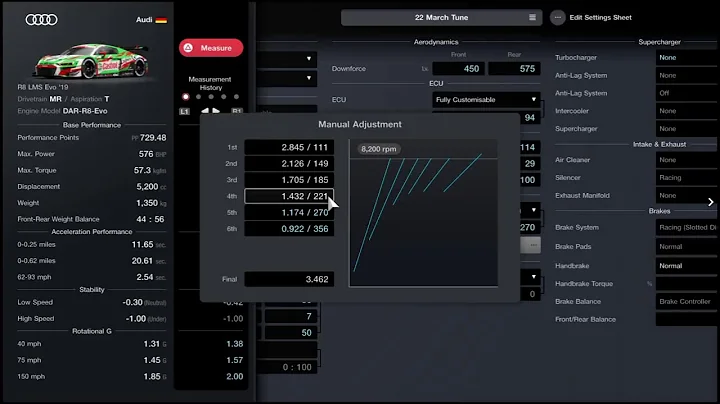Viewport: 720px width, 404px height.
Task: Click the Manual Adjustment dialog title
Action: pos(360,124)
